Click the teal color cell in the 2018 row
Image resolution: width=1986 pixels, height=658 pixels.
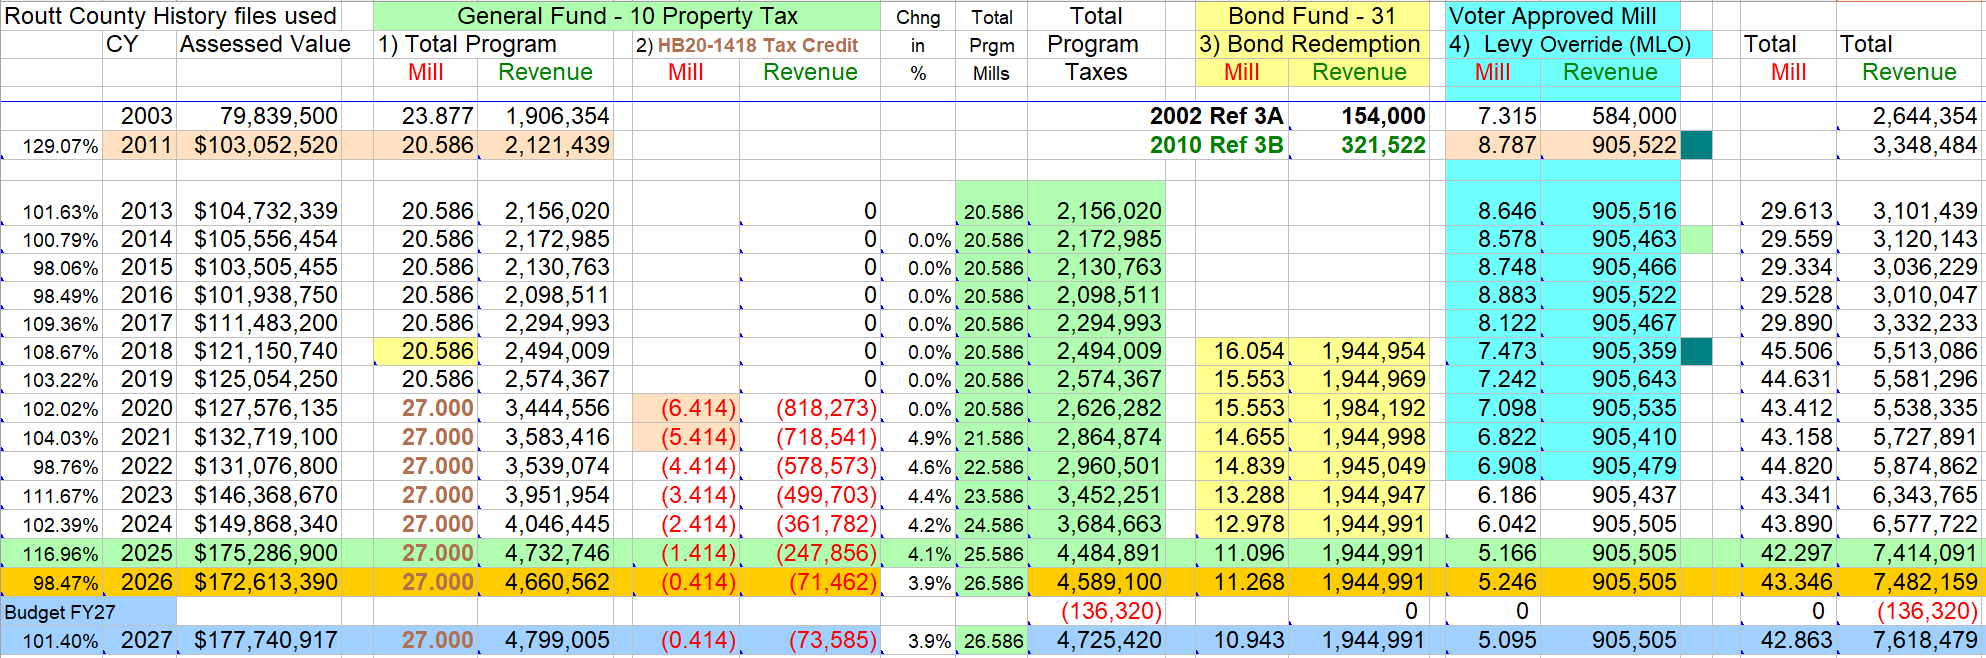point(1696,351)
